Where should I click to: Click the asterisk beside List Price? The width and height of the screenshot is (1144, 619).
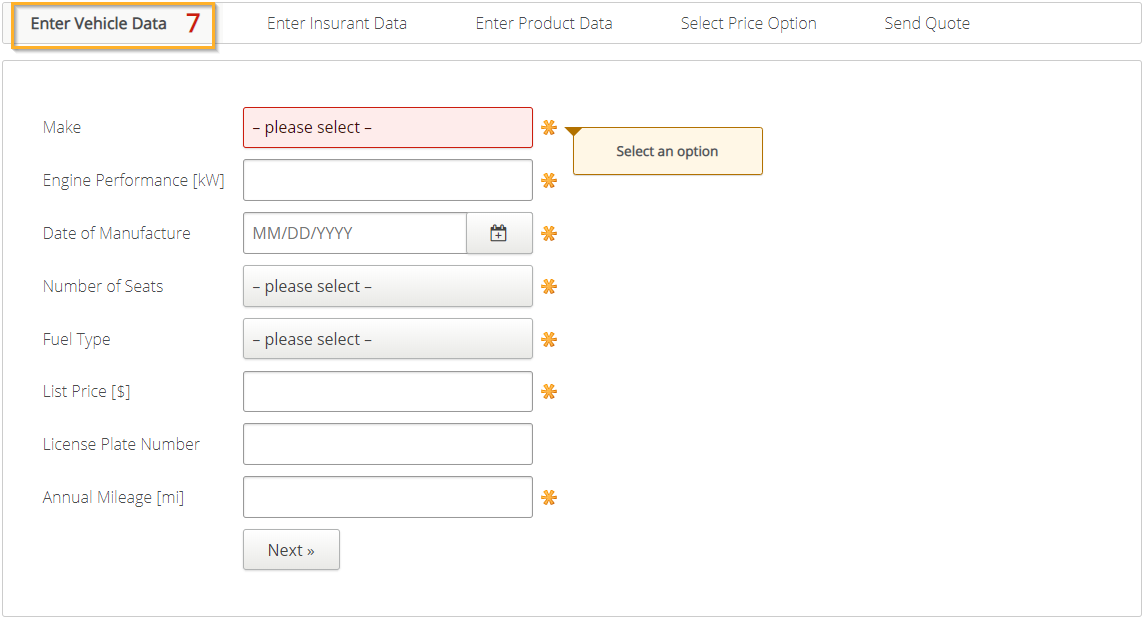click(x=549, y=392)
